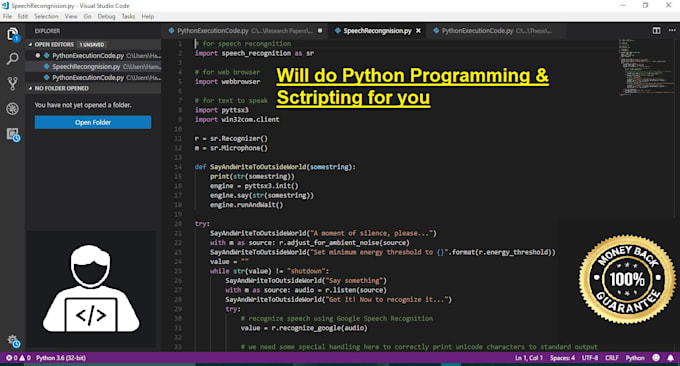Open the Debug view icon
680x366 pixels.
tap(13, 108)
